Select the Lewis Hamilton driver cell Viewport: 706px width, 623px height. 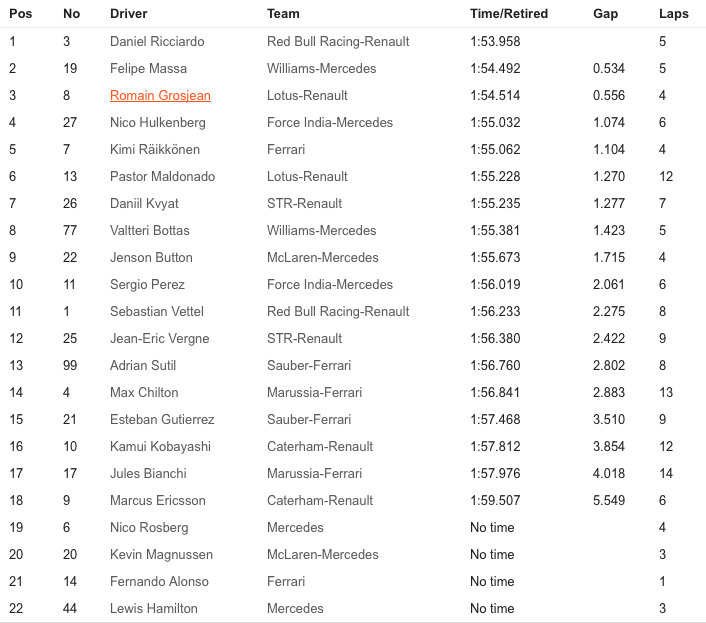[154, 608]
